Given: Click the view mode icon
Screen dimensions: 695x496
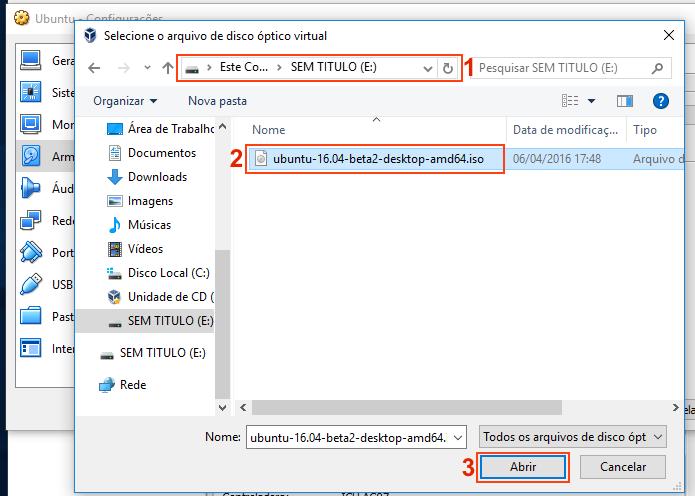Looking at the screenshot, I should [570, 101].
